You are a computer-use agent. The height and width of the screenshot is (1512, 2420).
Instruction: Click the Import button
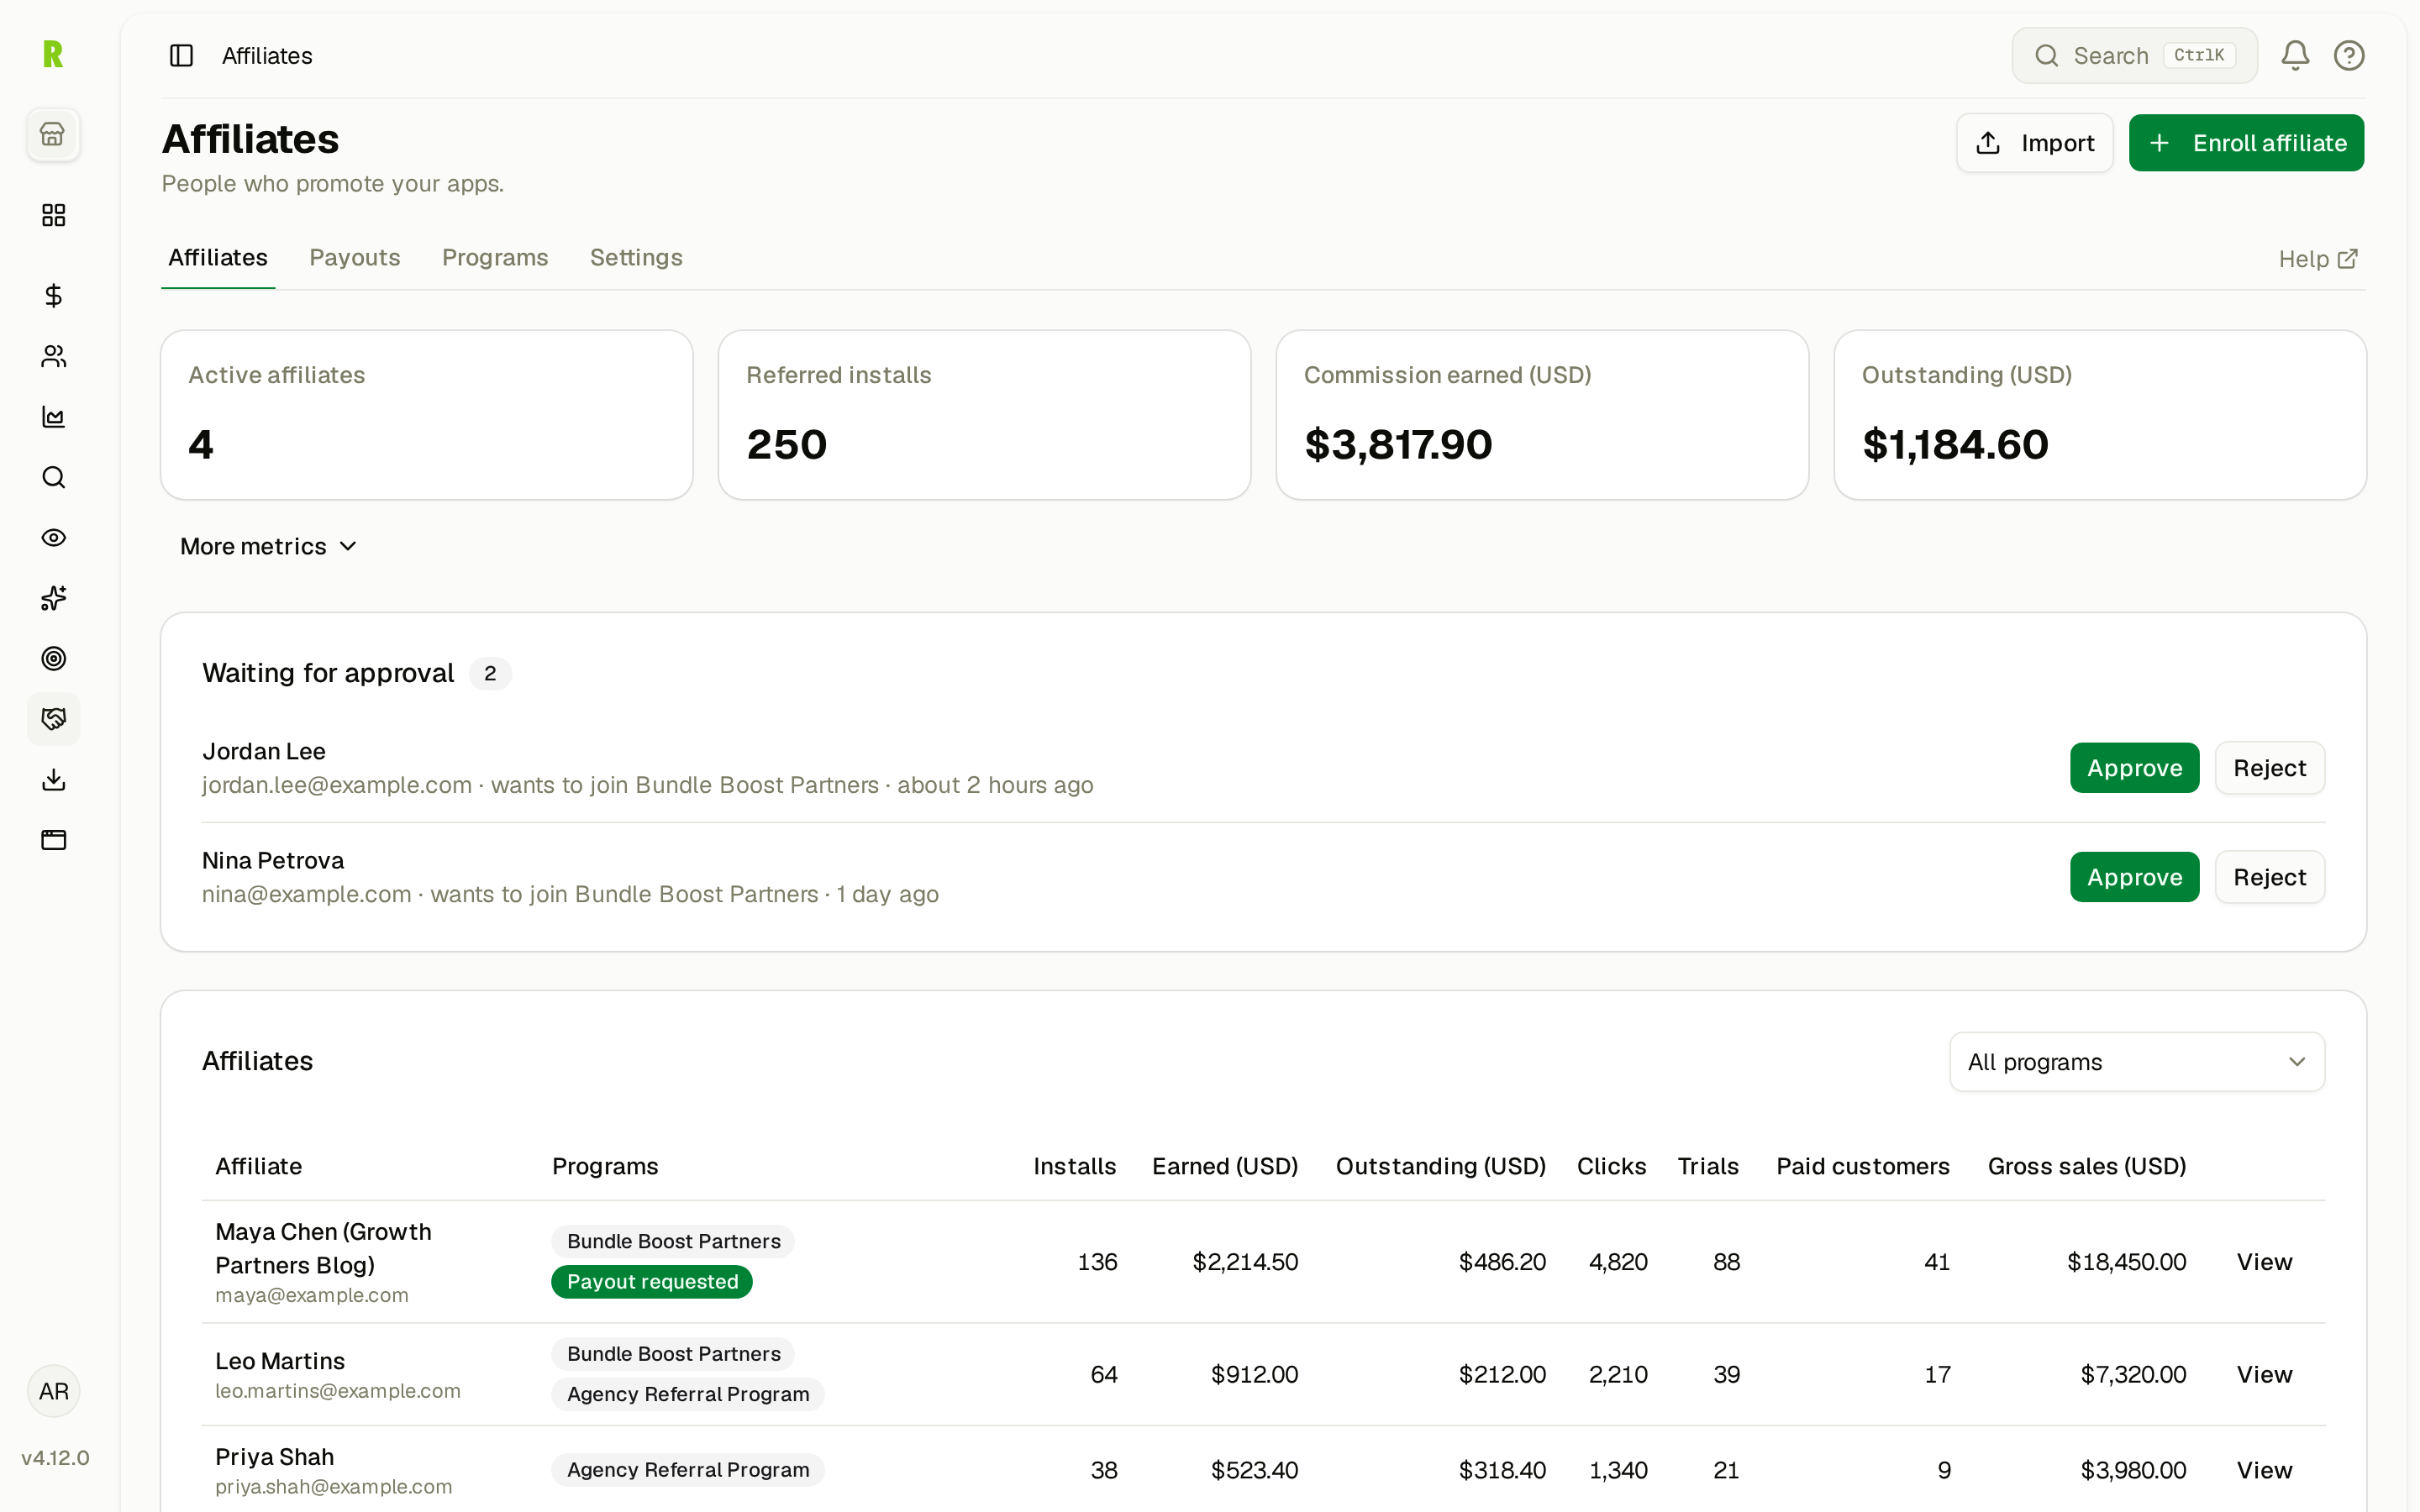(2034, 143)
